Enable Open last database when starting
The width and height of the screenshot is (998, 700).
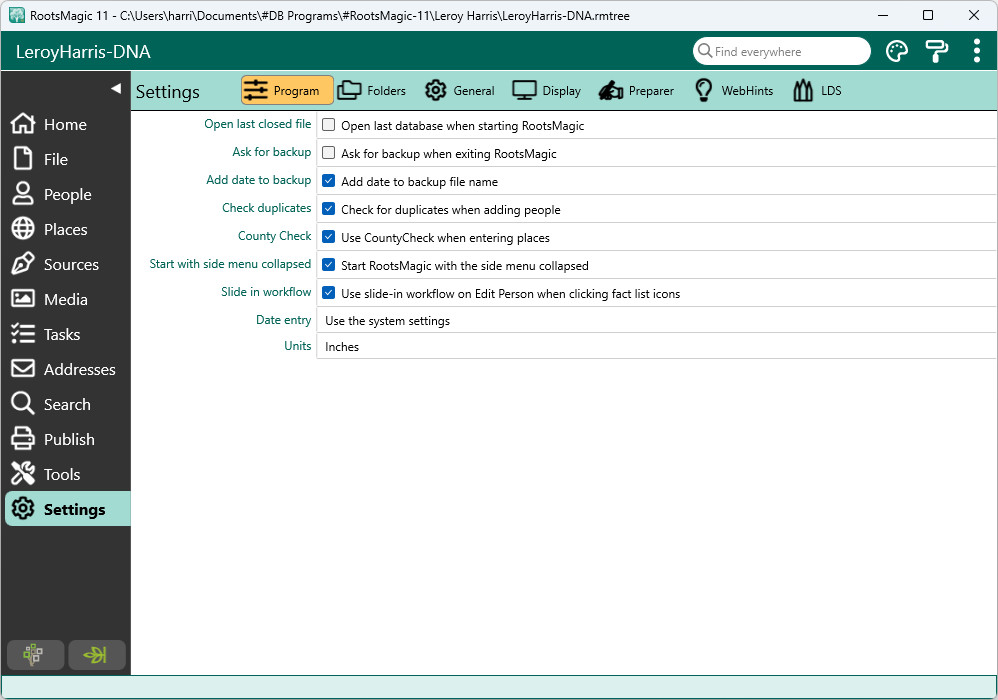coord(328,125)
